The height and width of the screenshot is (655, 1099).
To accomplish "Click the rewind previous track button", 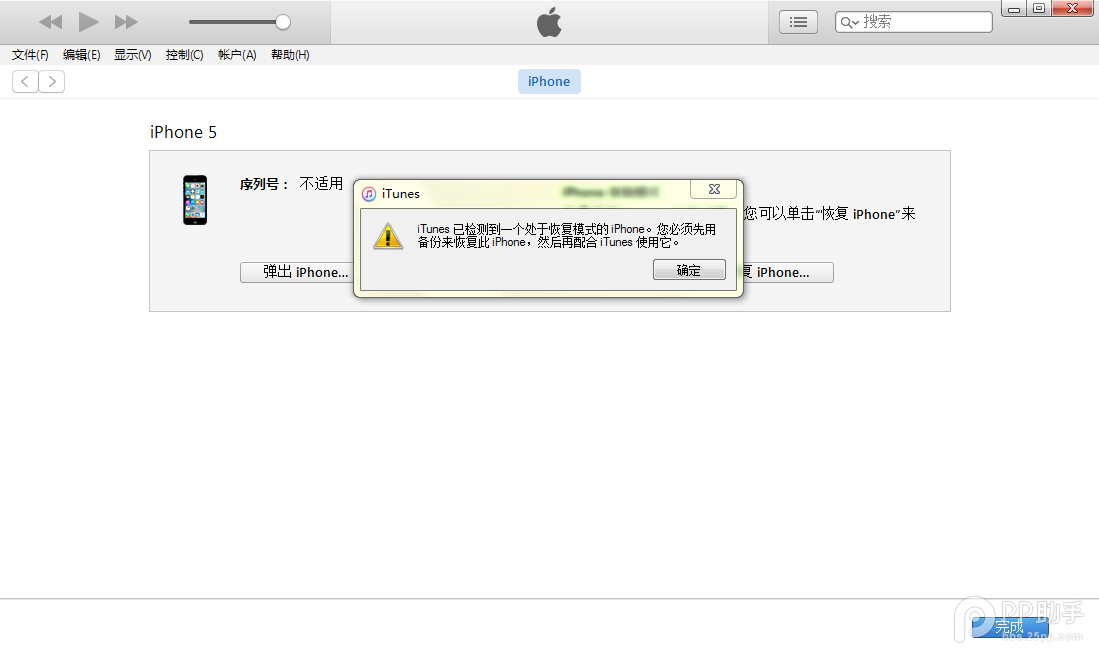I will pyautogui.click(x=50, y=22).
